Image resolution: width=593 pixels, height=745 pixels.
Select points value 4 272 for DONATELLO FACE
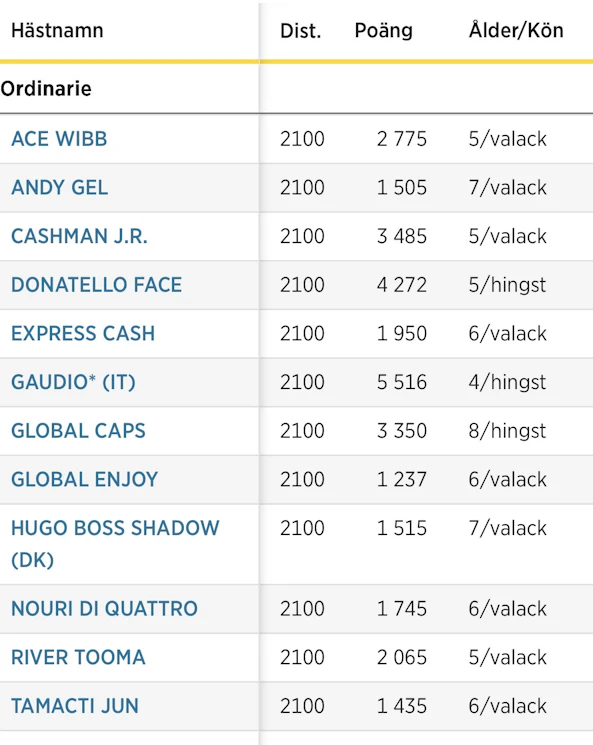point(402,285)
